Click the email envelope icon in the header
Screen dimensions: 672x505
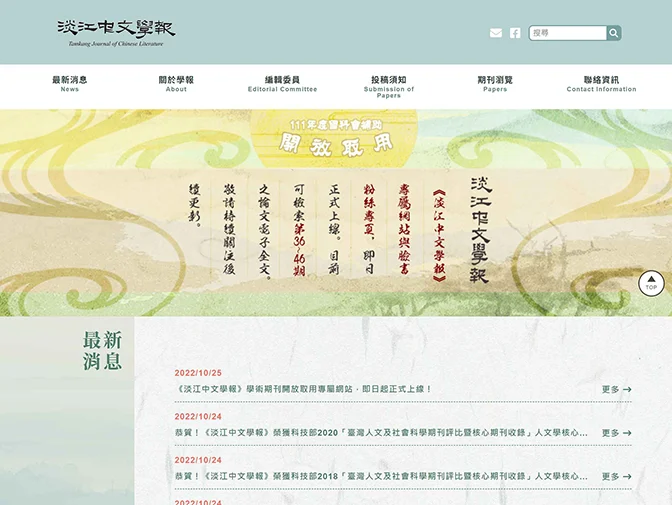tap(496, 33)
